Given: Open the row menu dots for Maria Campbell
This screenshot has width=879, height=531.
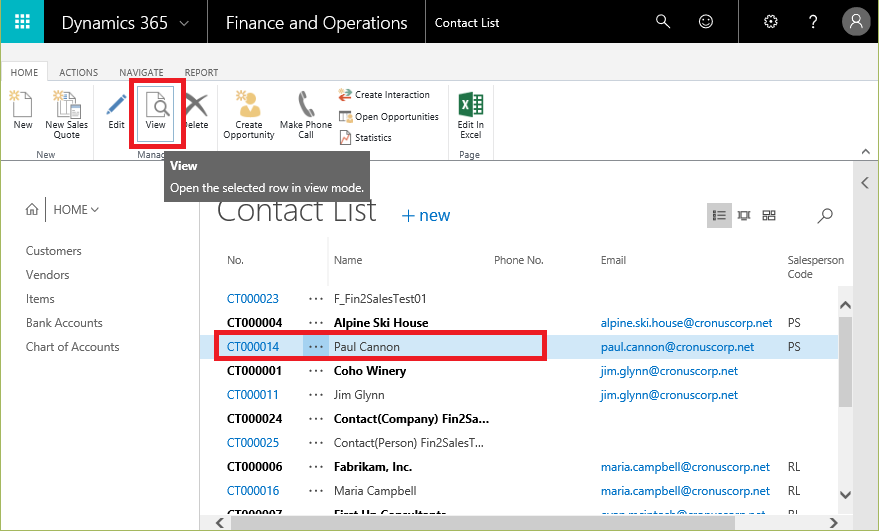Looking at the screenshot, I should 316,491.
